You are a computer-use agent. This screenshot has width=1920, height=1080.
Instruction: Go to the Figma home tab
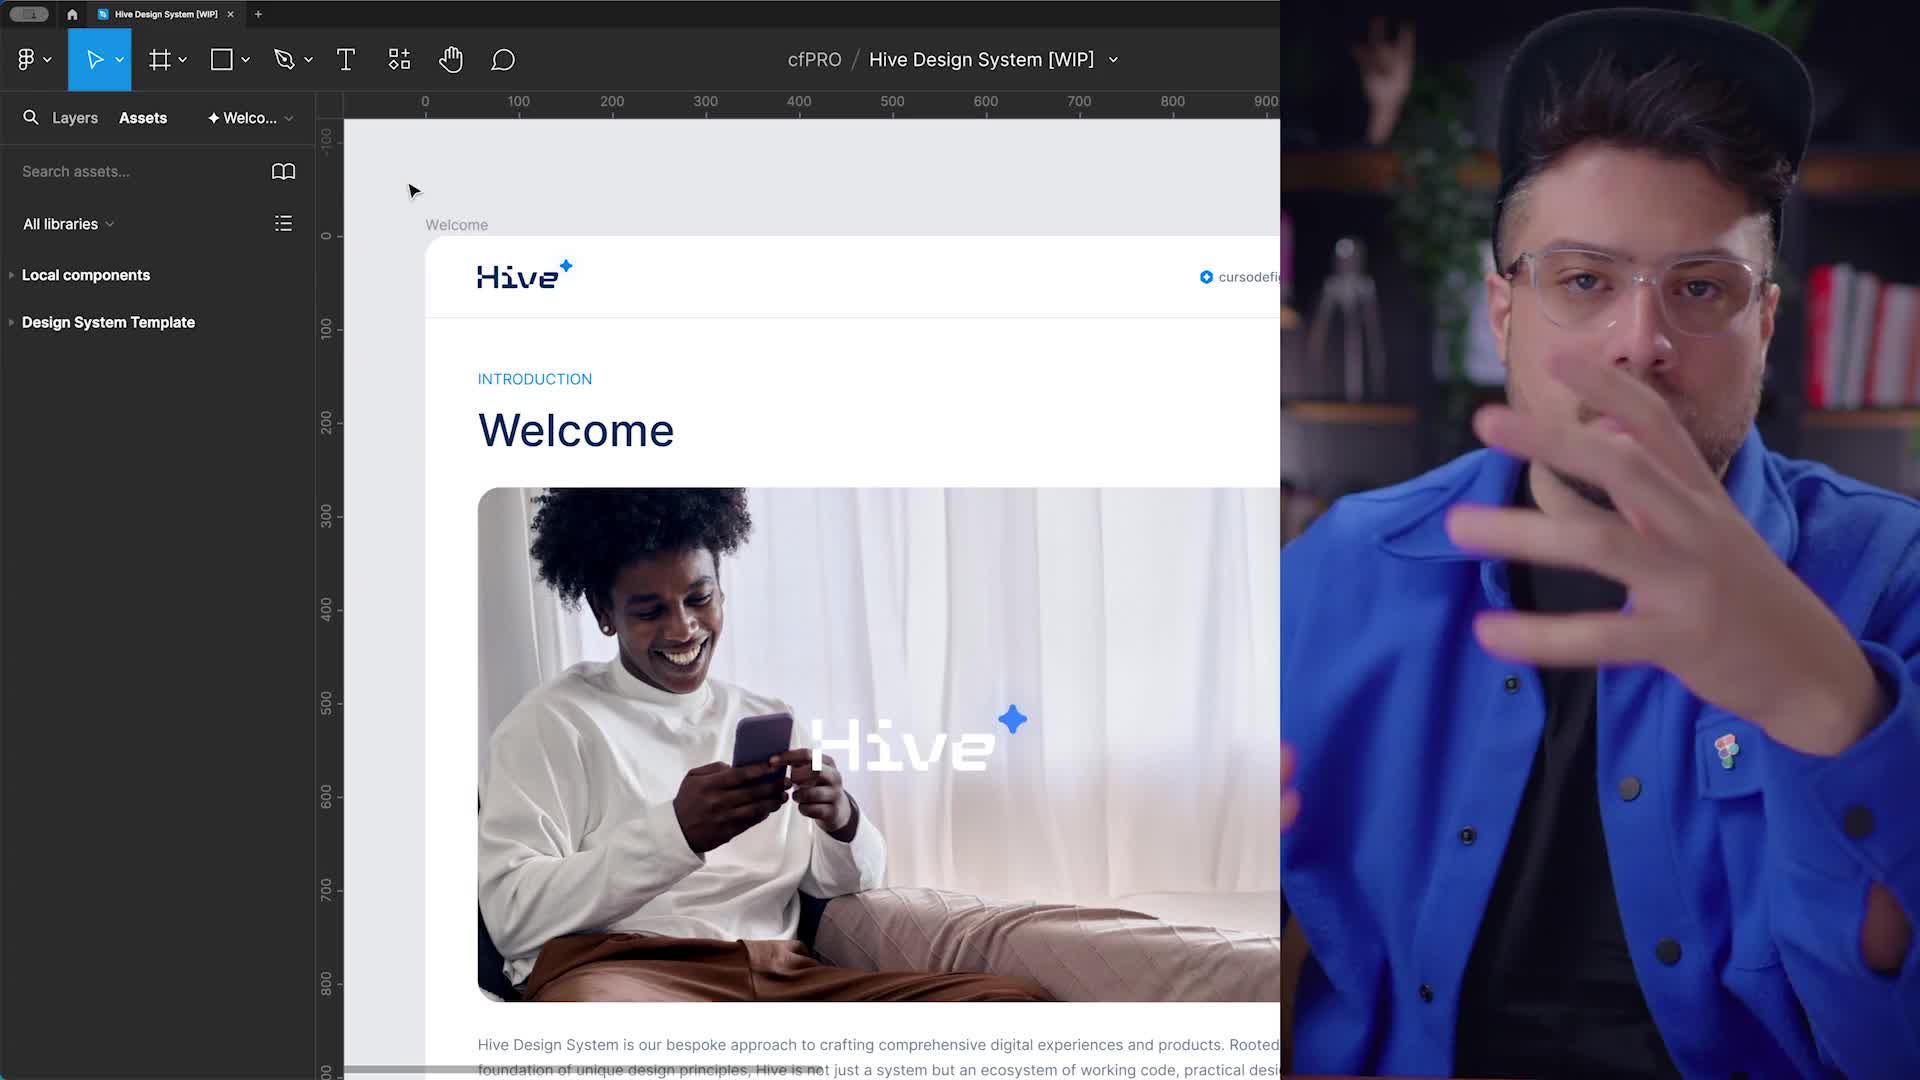point(72,14)
